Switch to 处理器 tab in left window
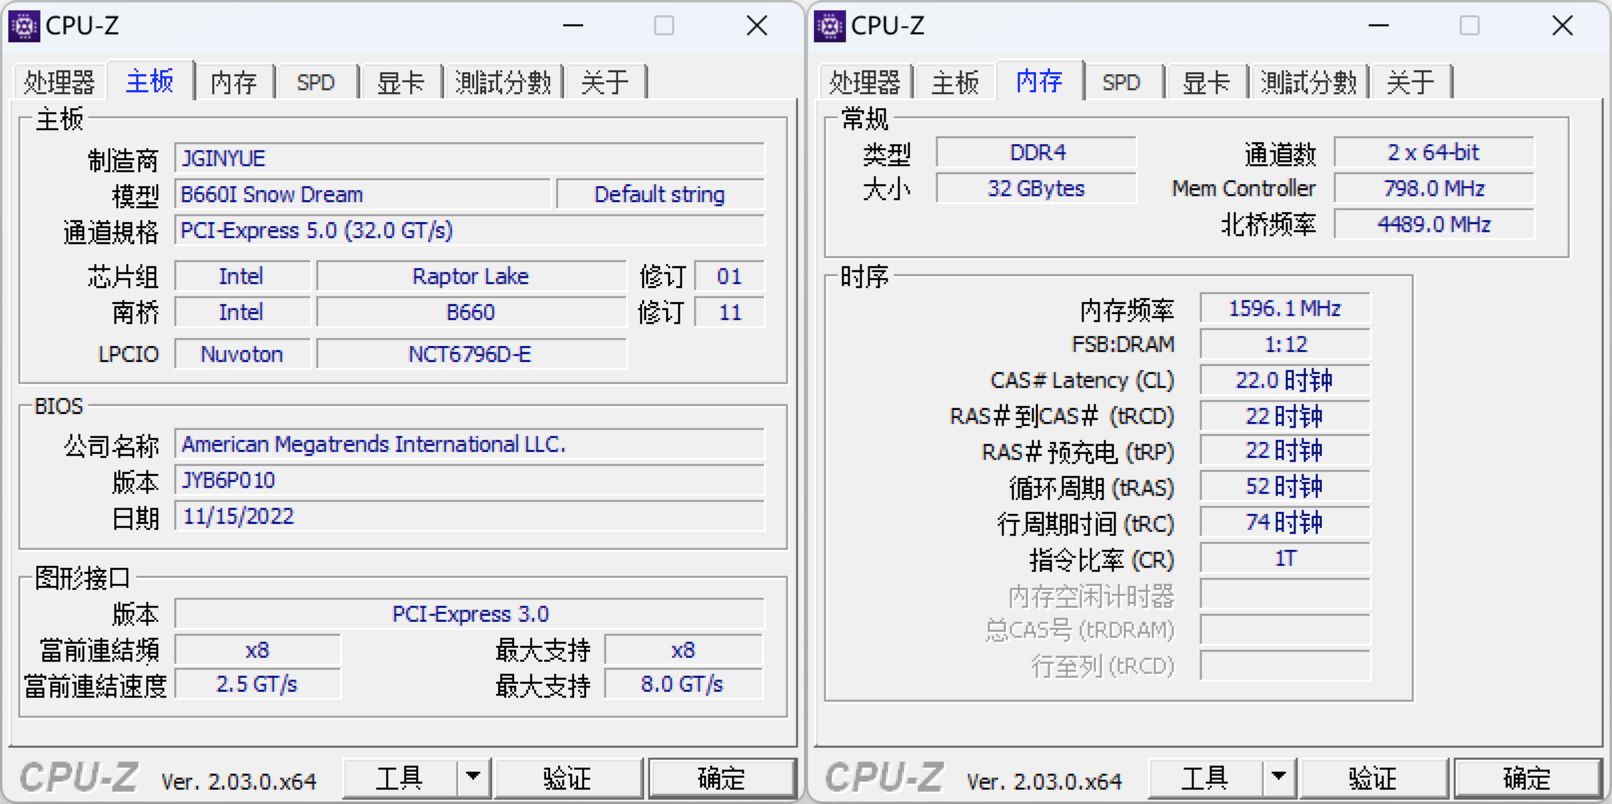The width and height of the screenshot is (1612, 804). (x=59, y=82)
